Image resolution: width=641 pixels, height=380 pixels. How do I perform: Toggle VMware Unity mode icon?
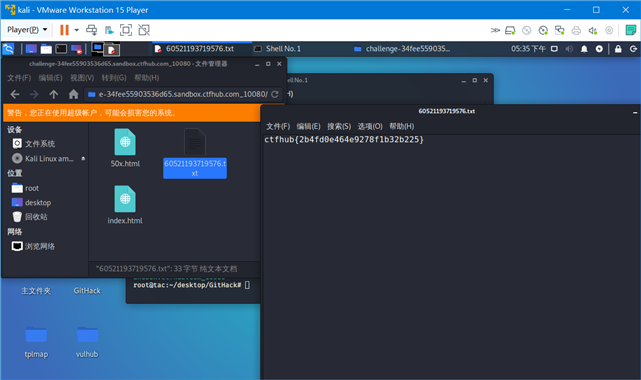click(x=144, y=30)
